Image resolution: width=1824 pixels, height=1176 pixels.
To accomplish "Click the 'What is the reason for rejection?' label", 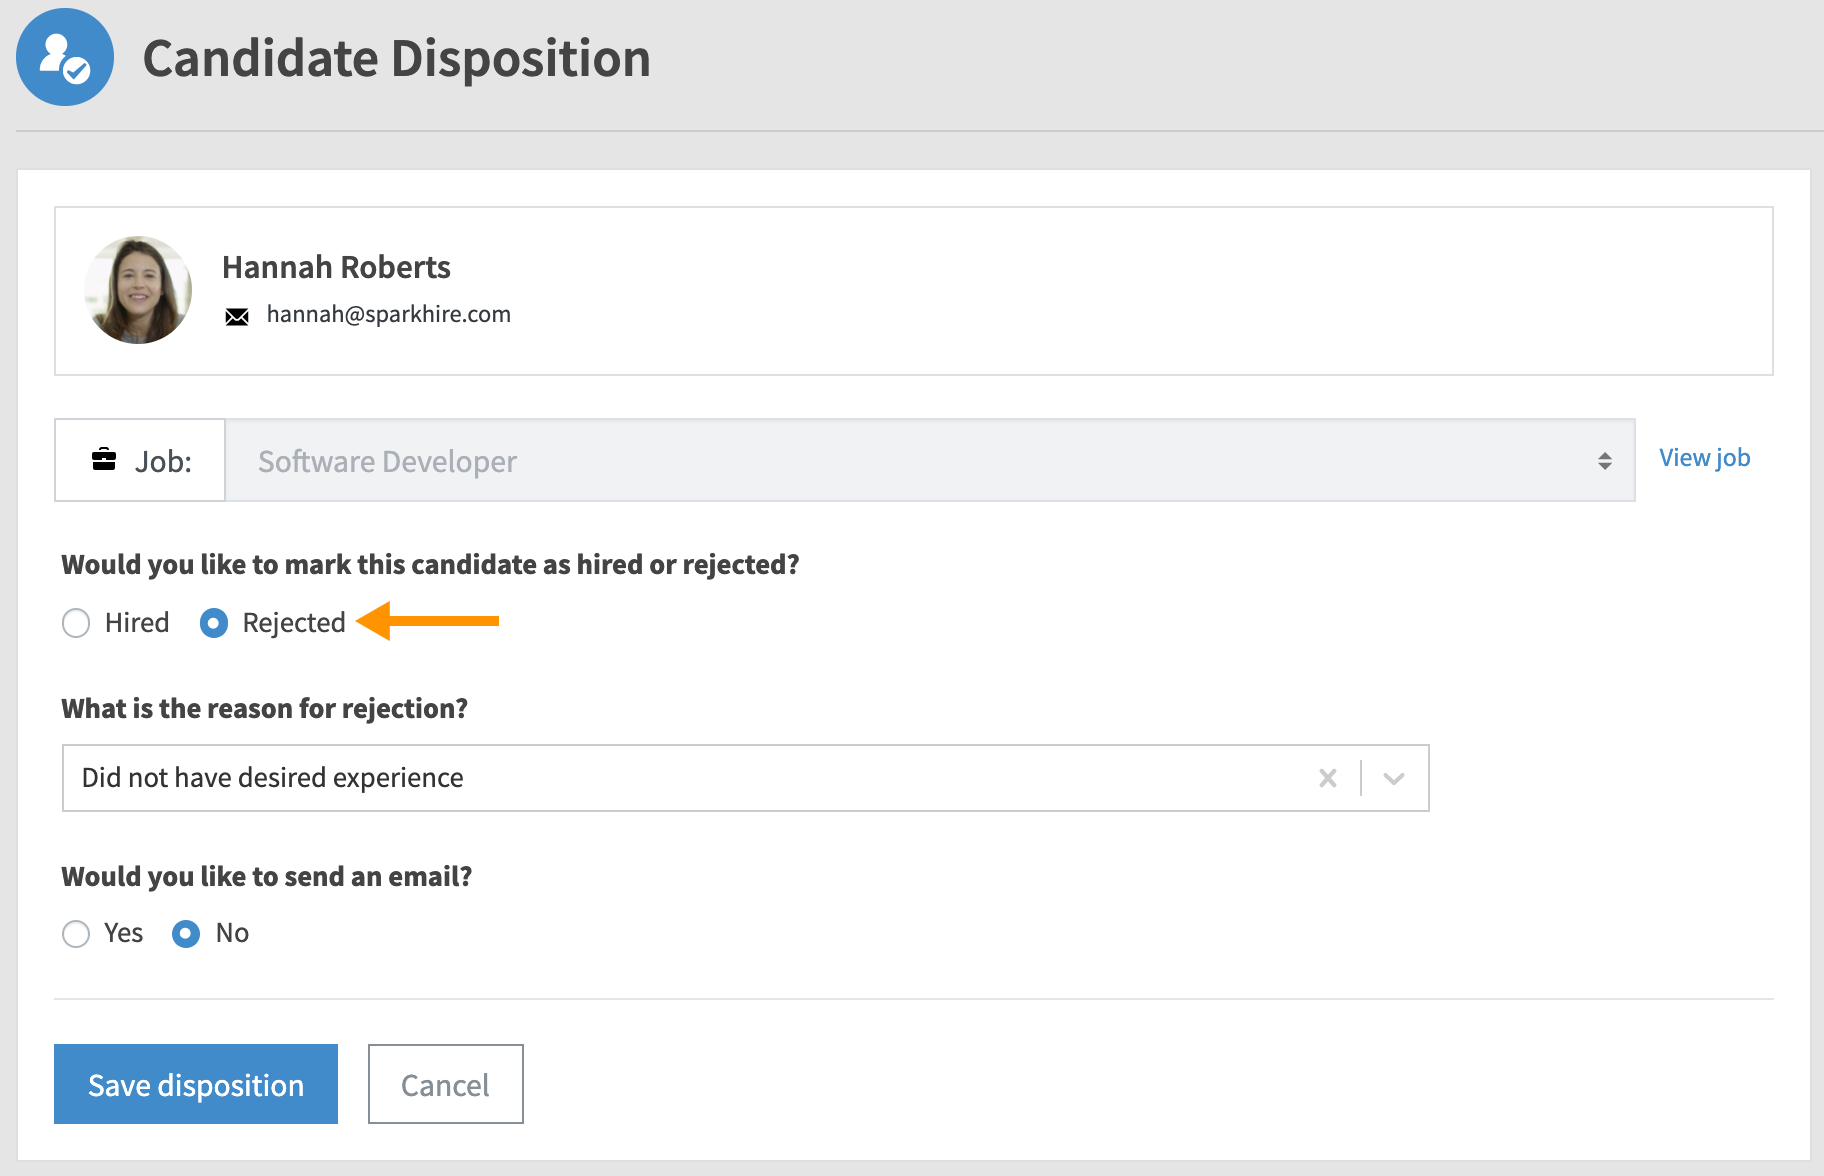I will pos(265,708).
